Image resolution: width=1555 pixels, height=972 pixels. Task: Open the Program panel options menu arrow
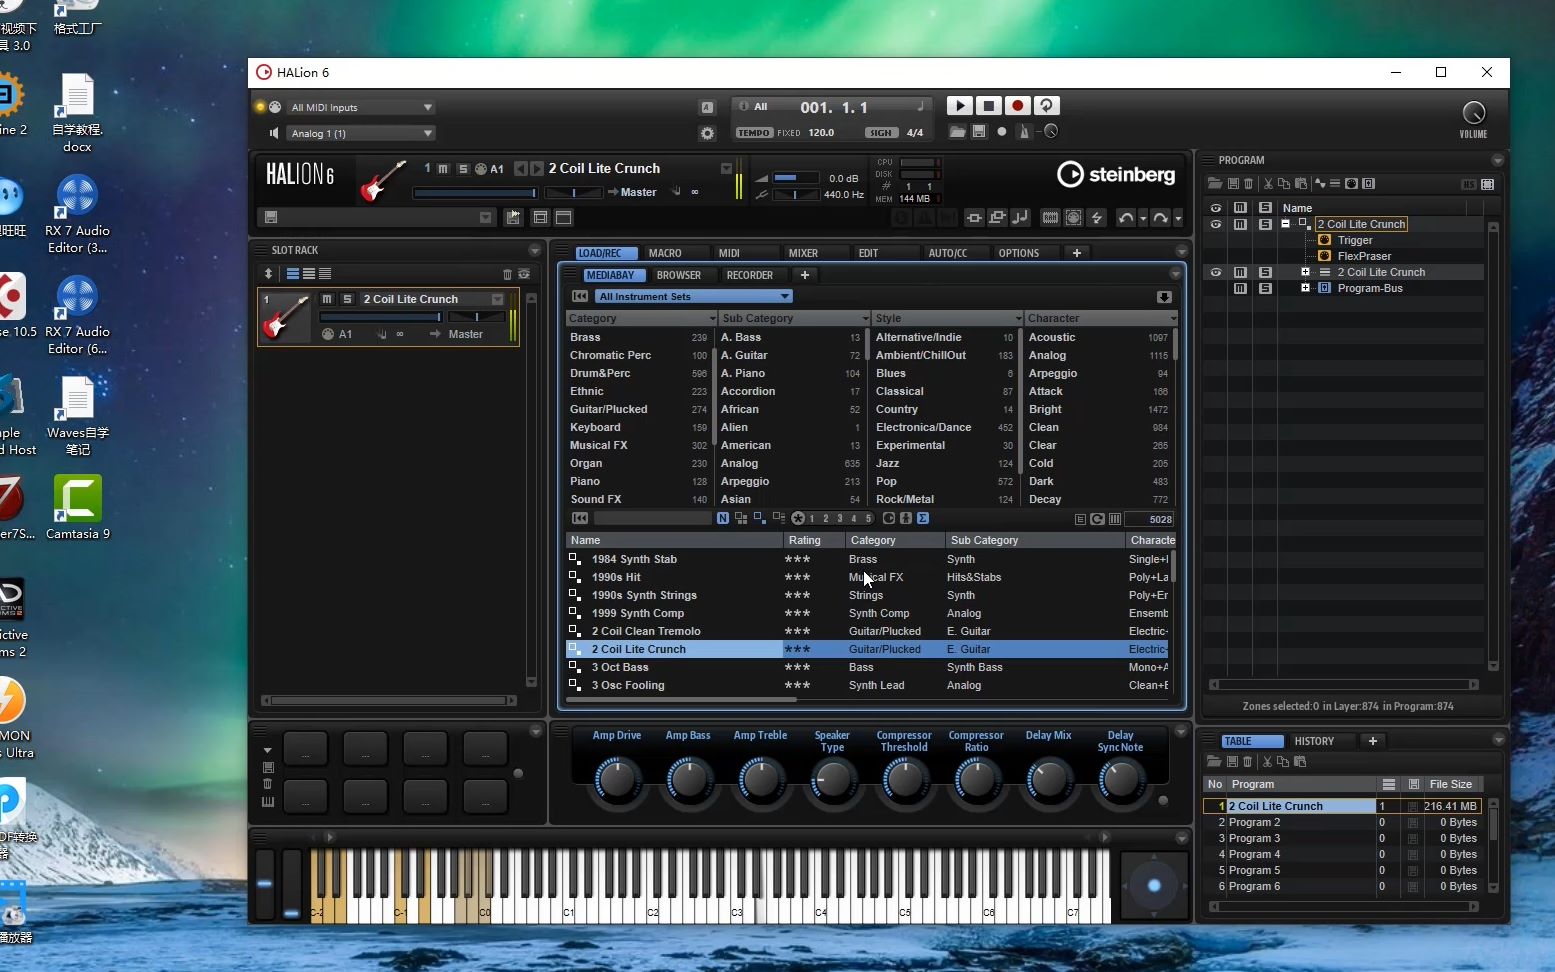click(1497, 160)
